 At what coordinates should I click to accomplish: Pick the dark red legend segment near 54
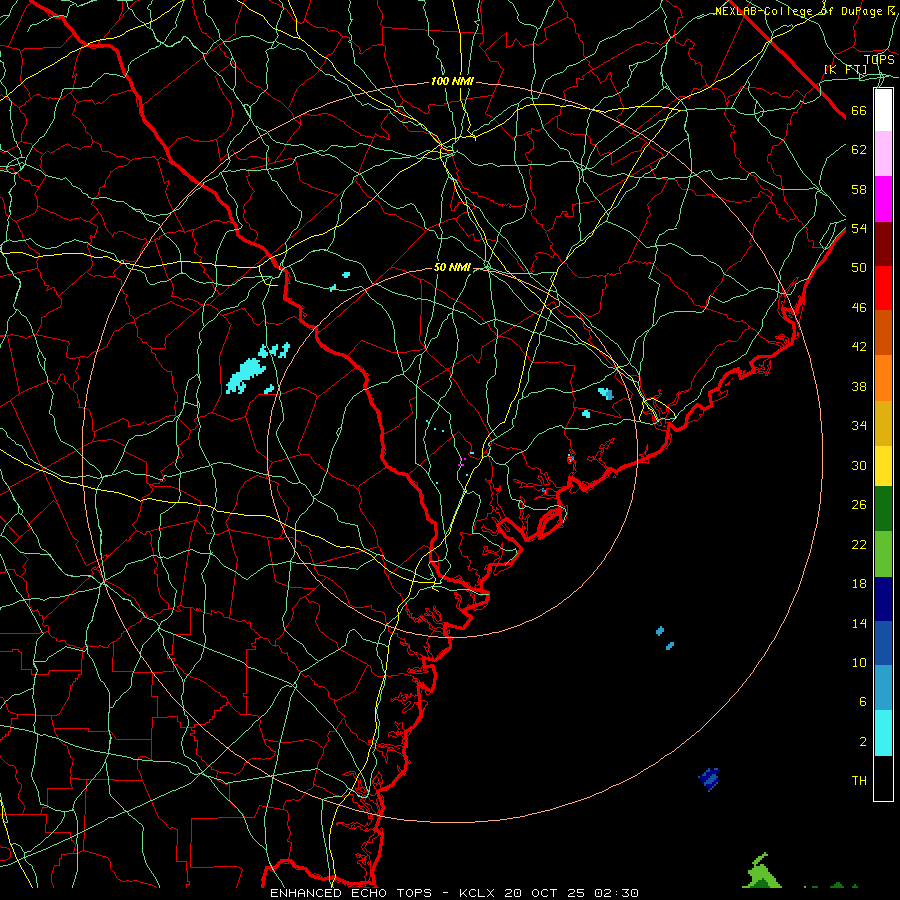pos(883,244)
